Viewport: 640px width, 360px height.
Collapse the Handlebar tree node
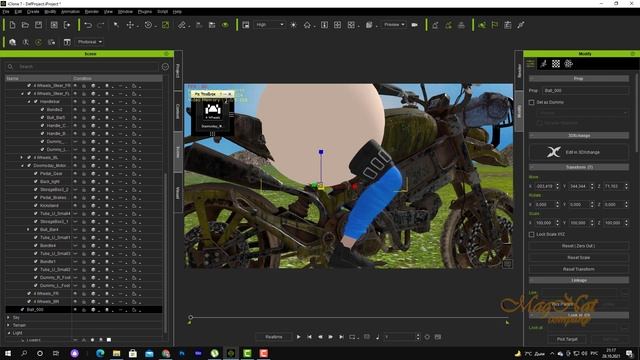pyautogui.click(x=29, y=102)
